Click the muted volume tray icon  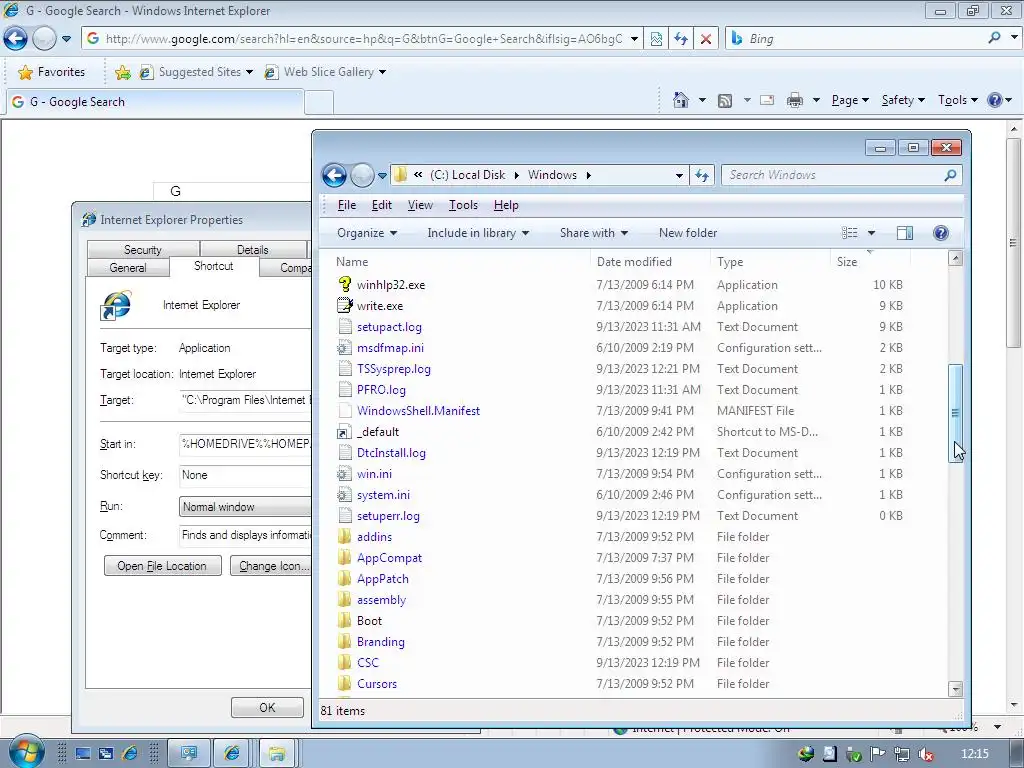[925, 754]
